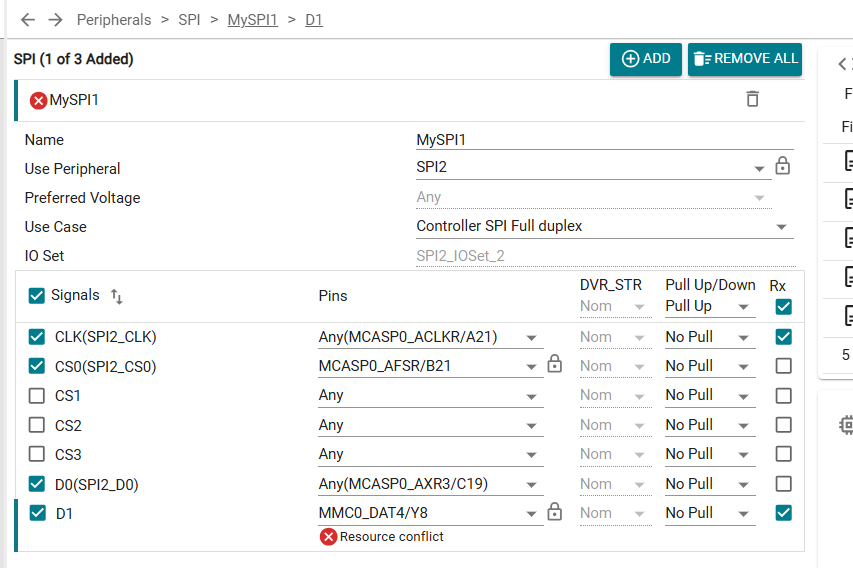Click the REMOVE ALL button
The width and height of the screenshot is (853, 568).
tap(745, 59)
